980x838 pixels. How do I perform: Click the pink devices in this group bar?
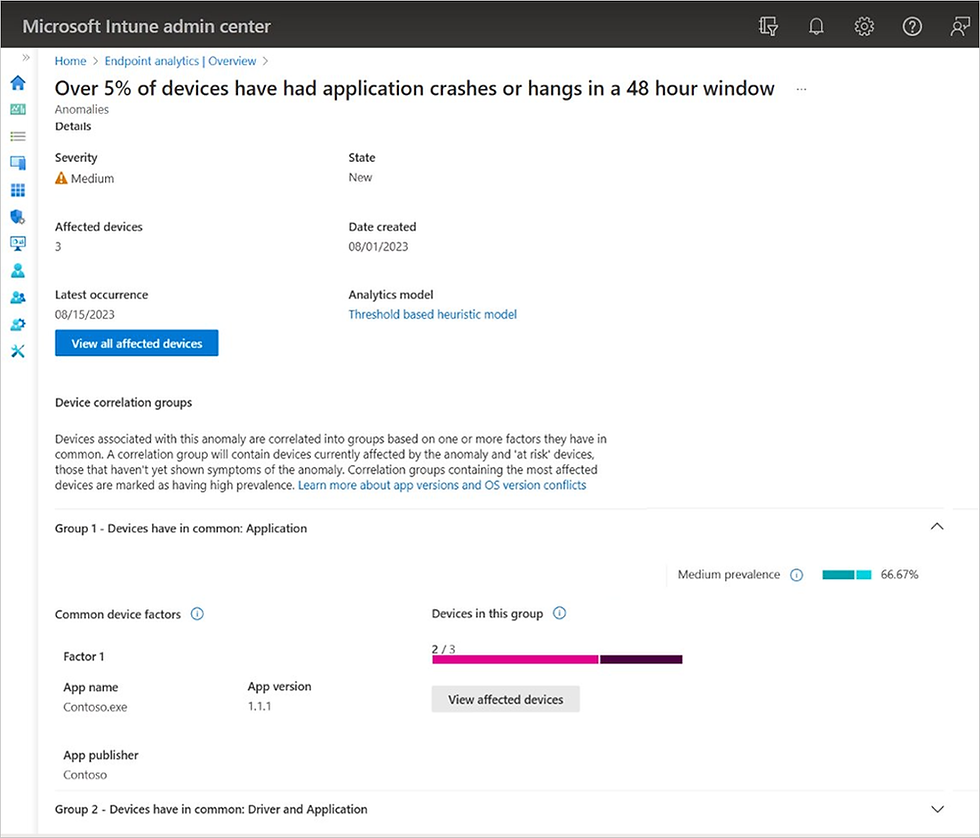[x=514, y=659]
